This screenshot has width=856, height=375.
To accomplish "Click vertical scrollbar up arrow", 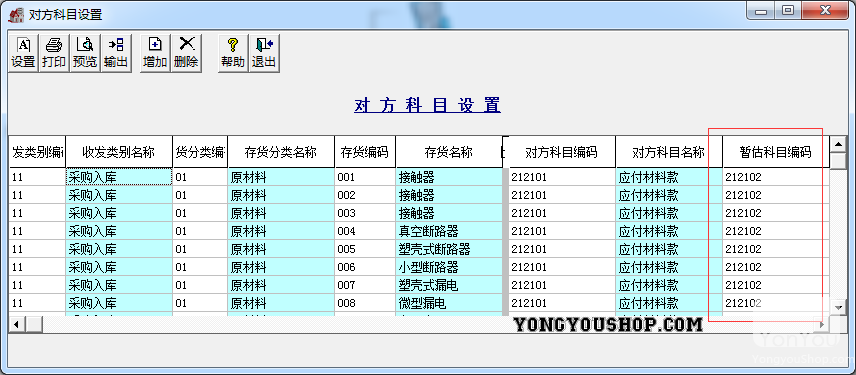I will coord(837,144).
